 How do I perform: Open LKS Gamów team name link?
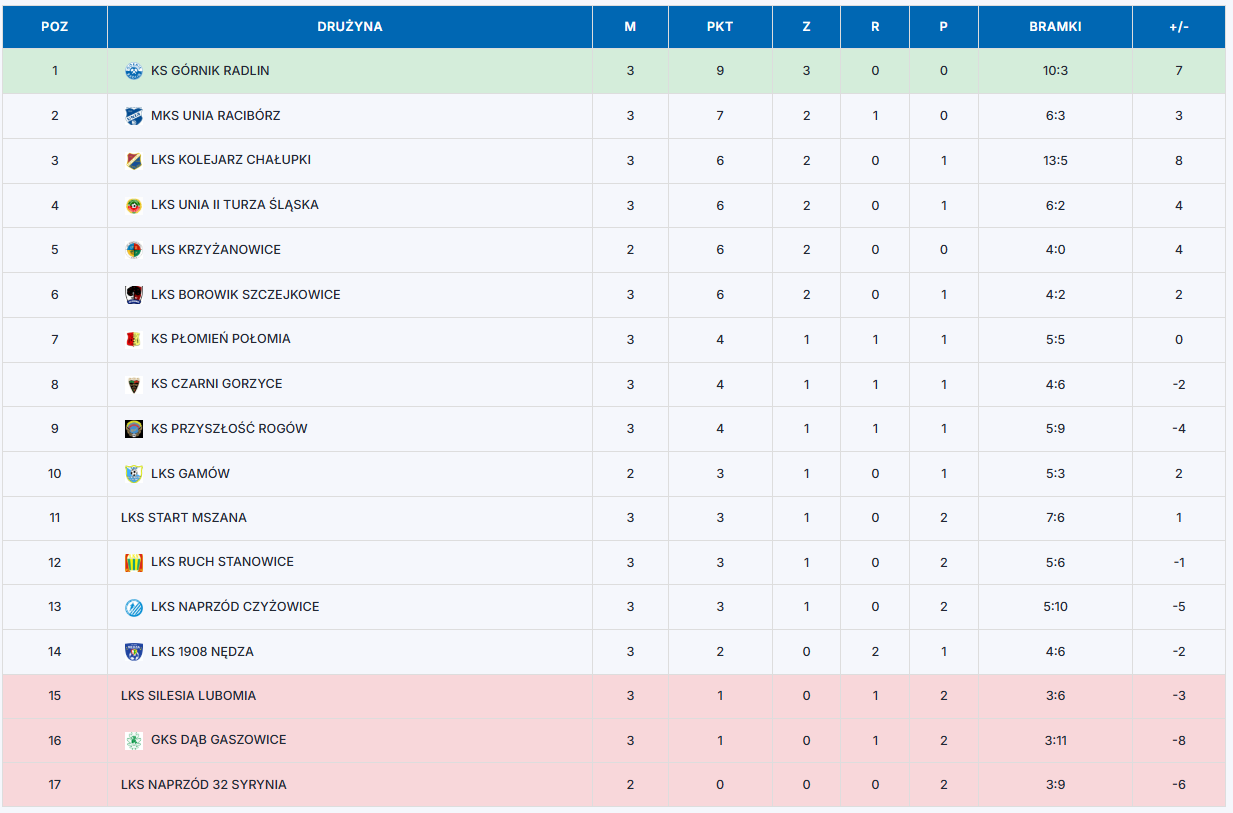191,474
